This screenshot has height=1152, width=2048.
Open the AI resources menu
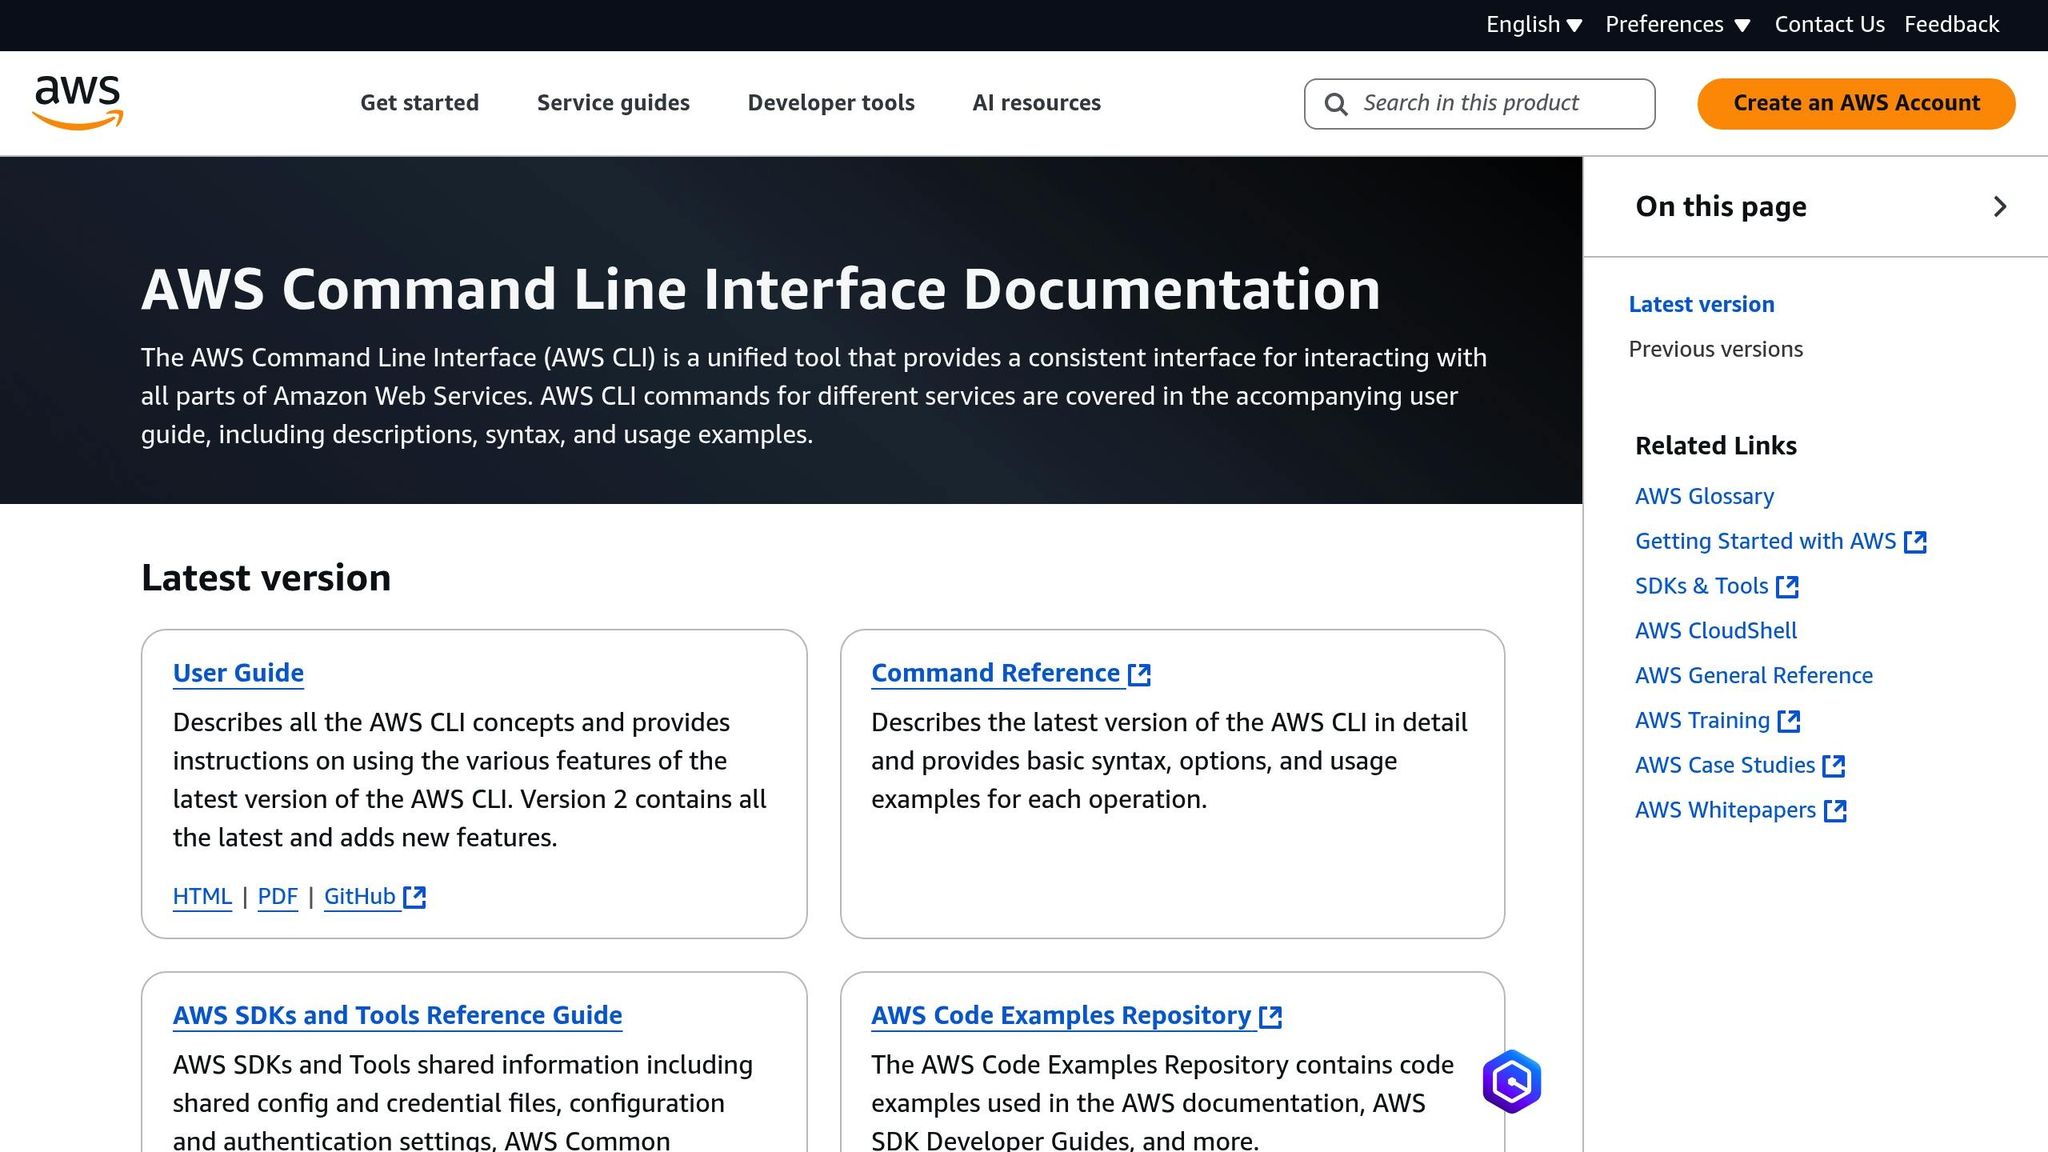pos(1036,103)
